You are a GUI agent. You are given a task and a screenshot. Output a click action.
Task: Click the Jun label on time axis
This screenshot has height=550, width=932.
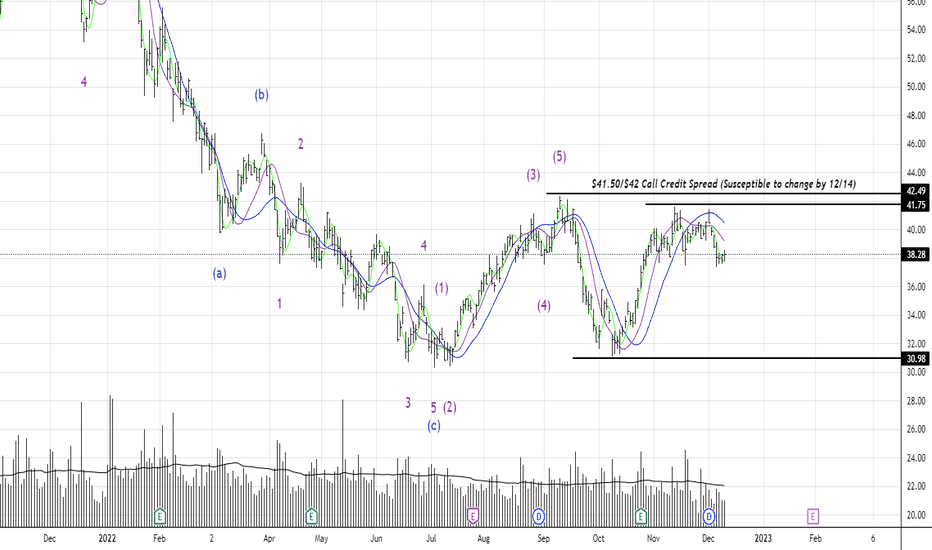pos(376,539)
